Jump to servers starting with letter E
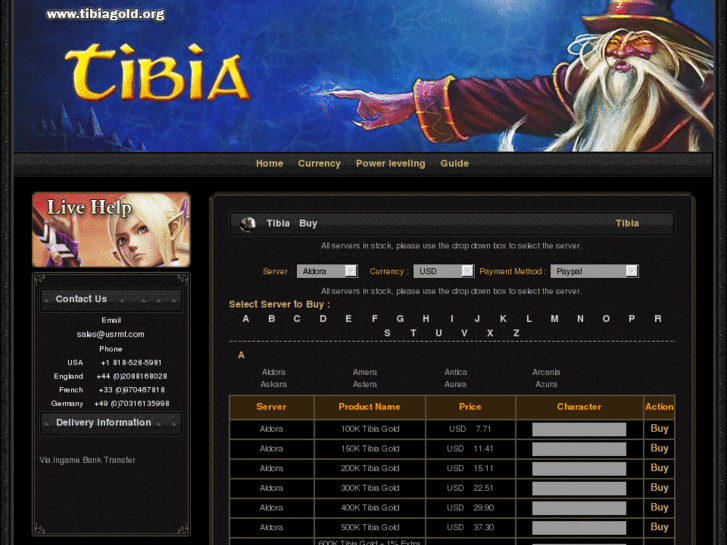 pyautogui.click(x=348, y=319)
